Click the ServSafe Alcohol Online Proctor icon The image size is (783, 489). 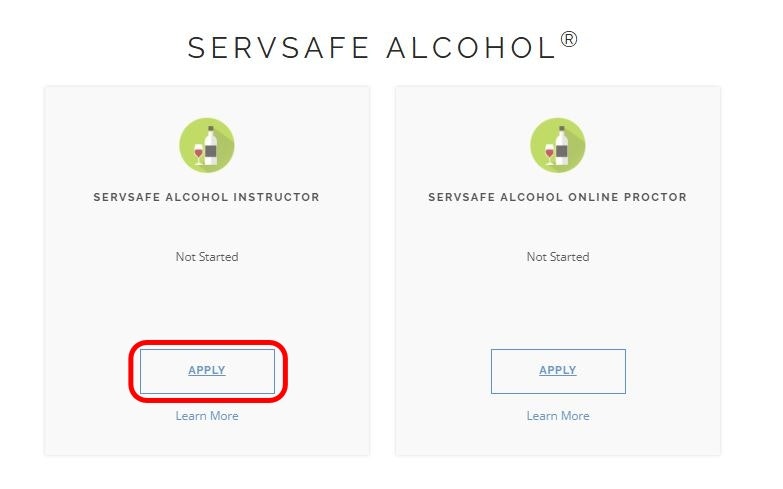pos(557,144)
